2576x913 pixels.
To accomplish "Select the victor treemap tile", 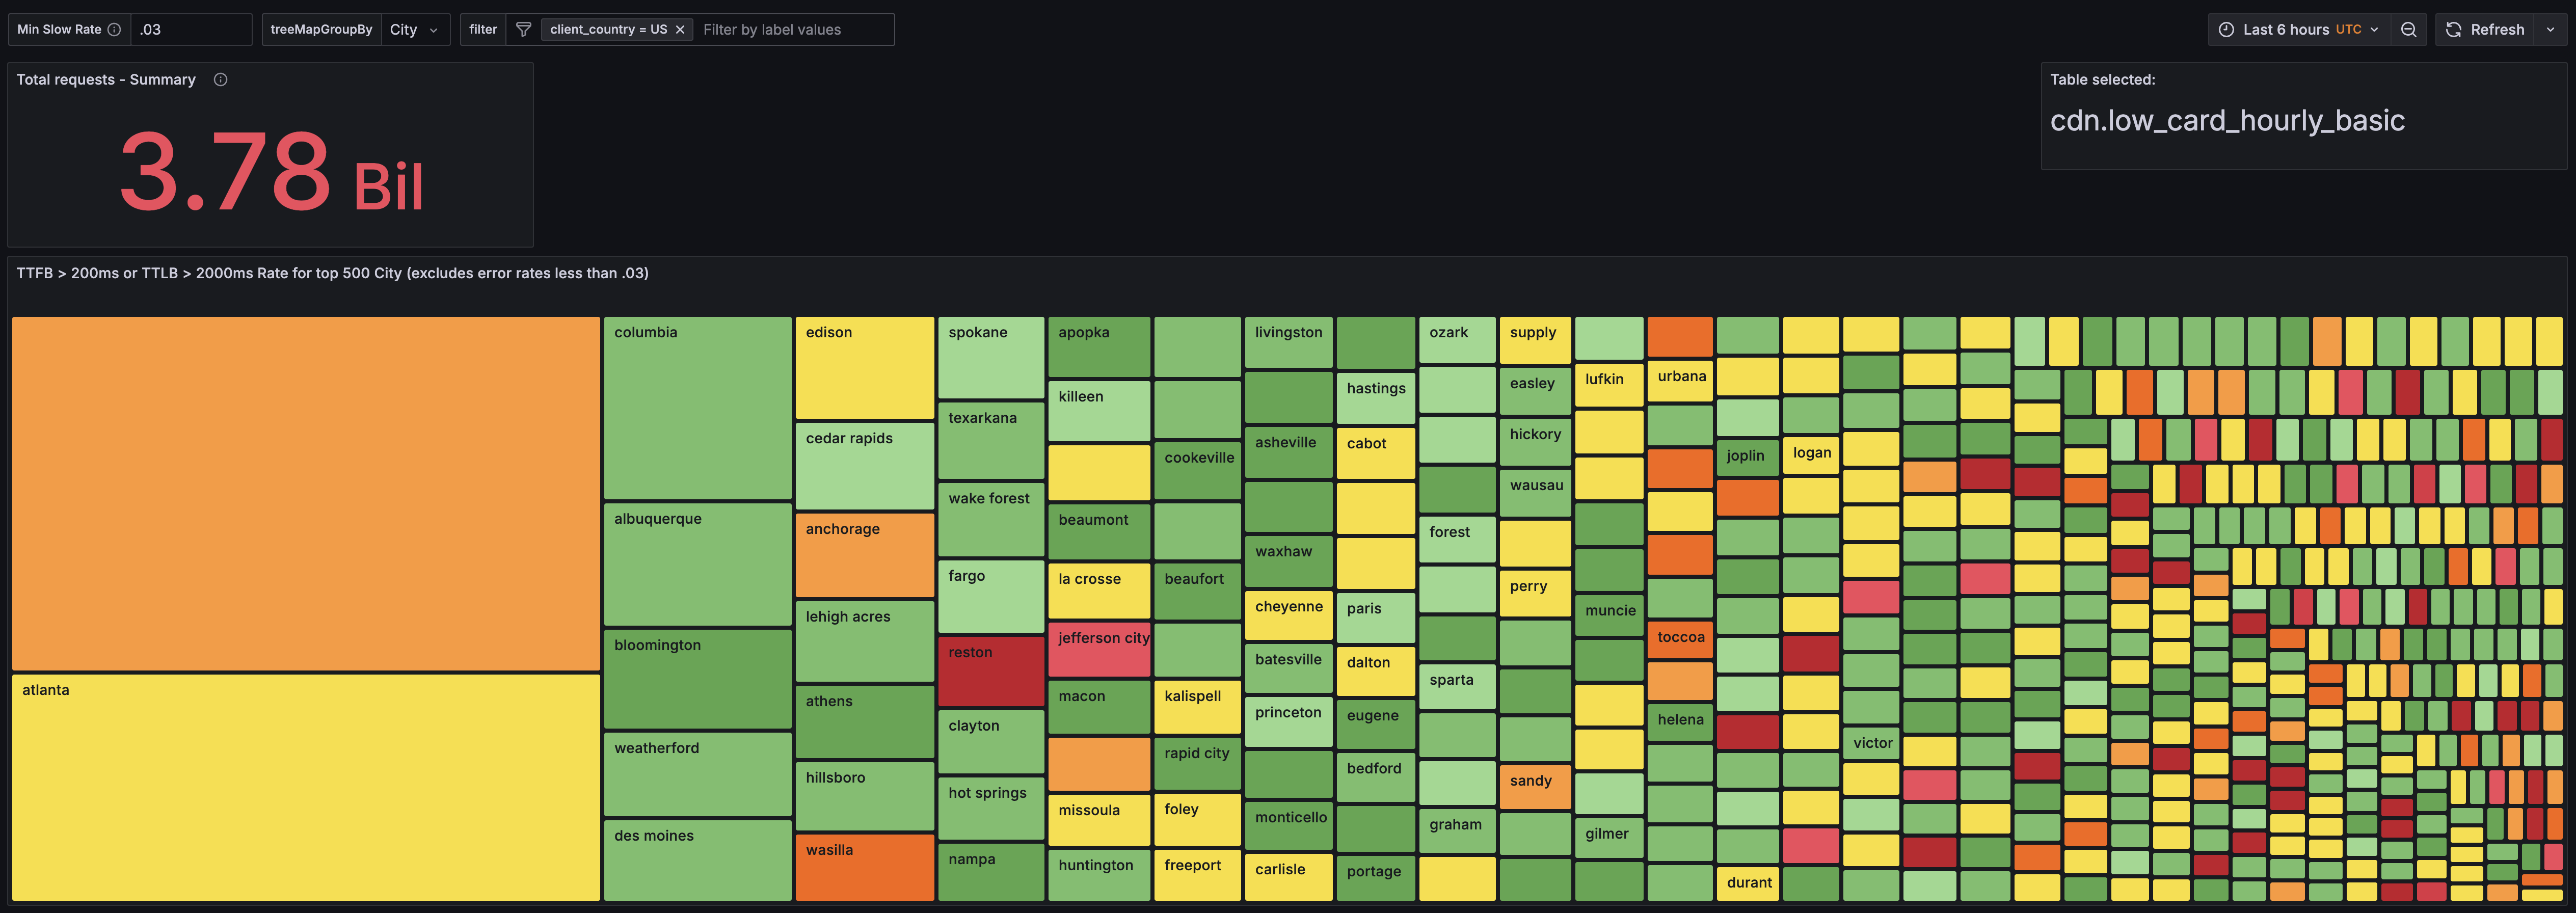I will [x=1871, y=743].
